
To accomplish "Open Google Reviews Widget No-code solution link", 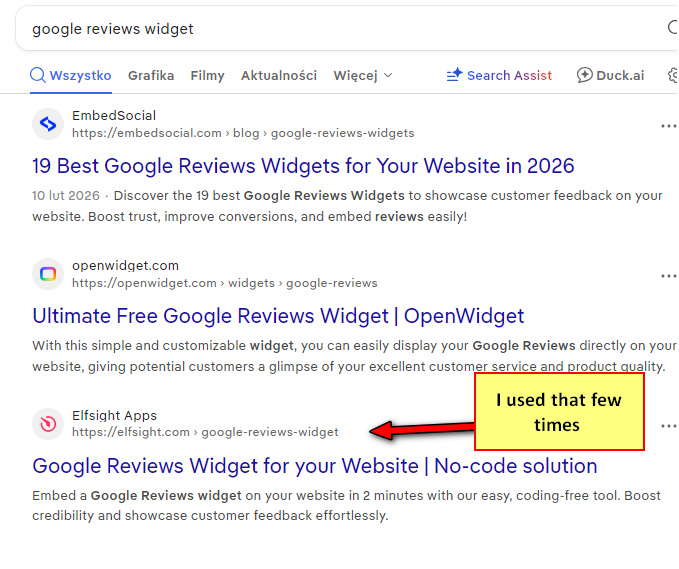I will click(315, 466).
